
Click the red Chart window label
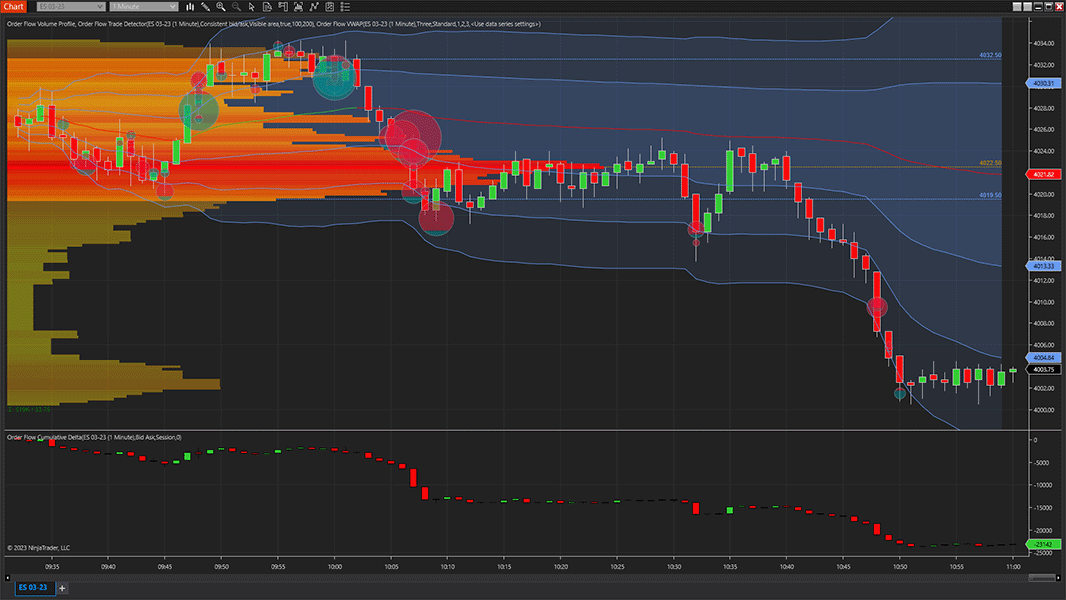pyautogui.click(x=13, y=6)
